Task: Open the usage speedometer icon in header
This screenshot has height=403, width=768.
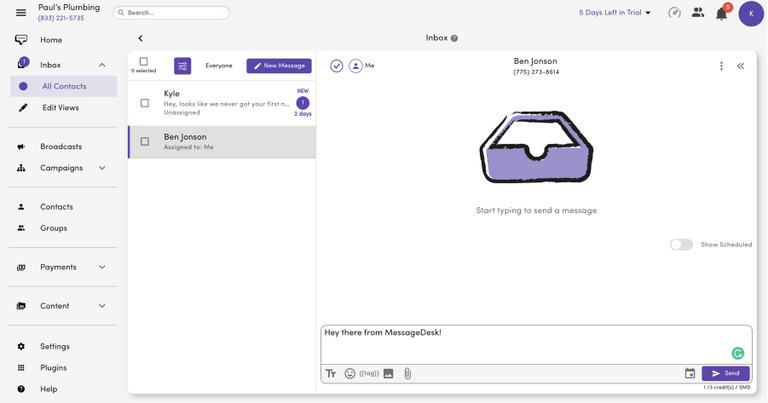Action: 674,13
